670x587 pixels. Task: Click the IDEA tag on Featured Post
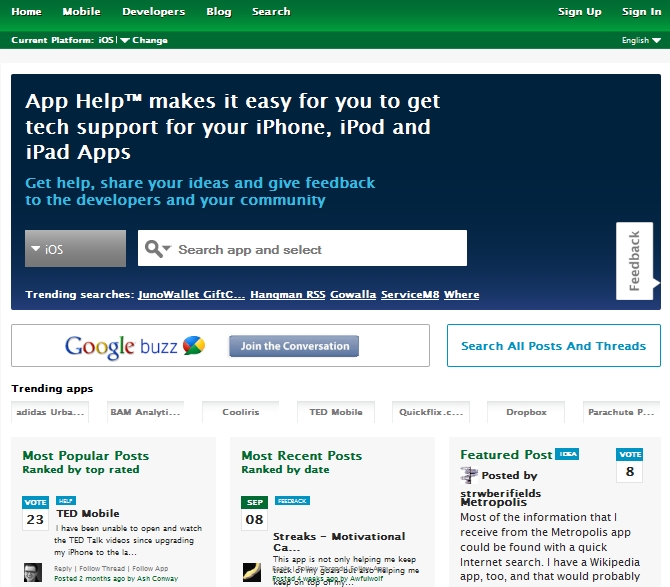coord(567,454)
